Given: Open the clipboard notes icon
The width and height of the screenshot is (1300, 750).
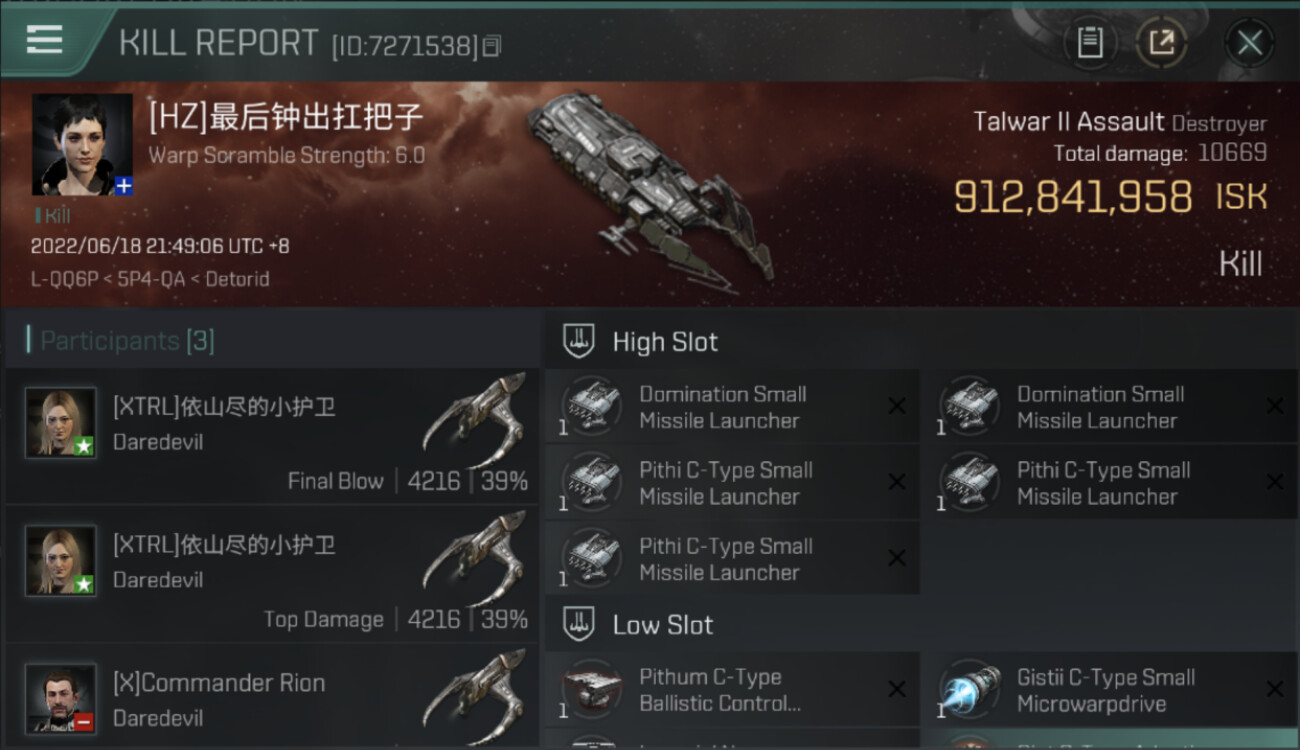Looking at the screenshot, I should coord(1089,43).
